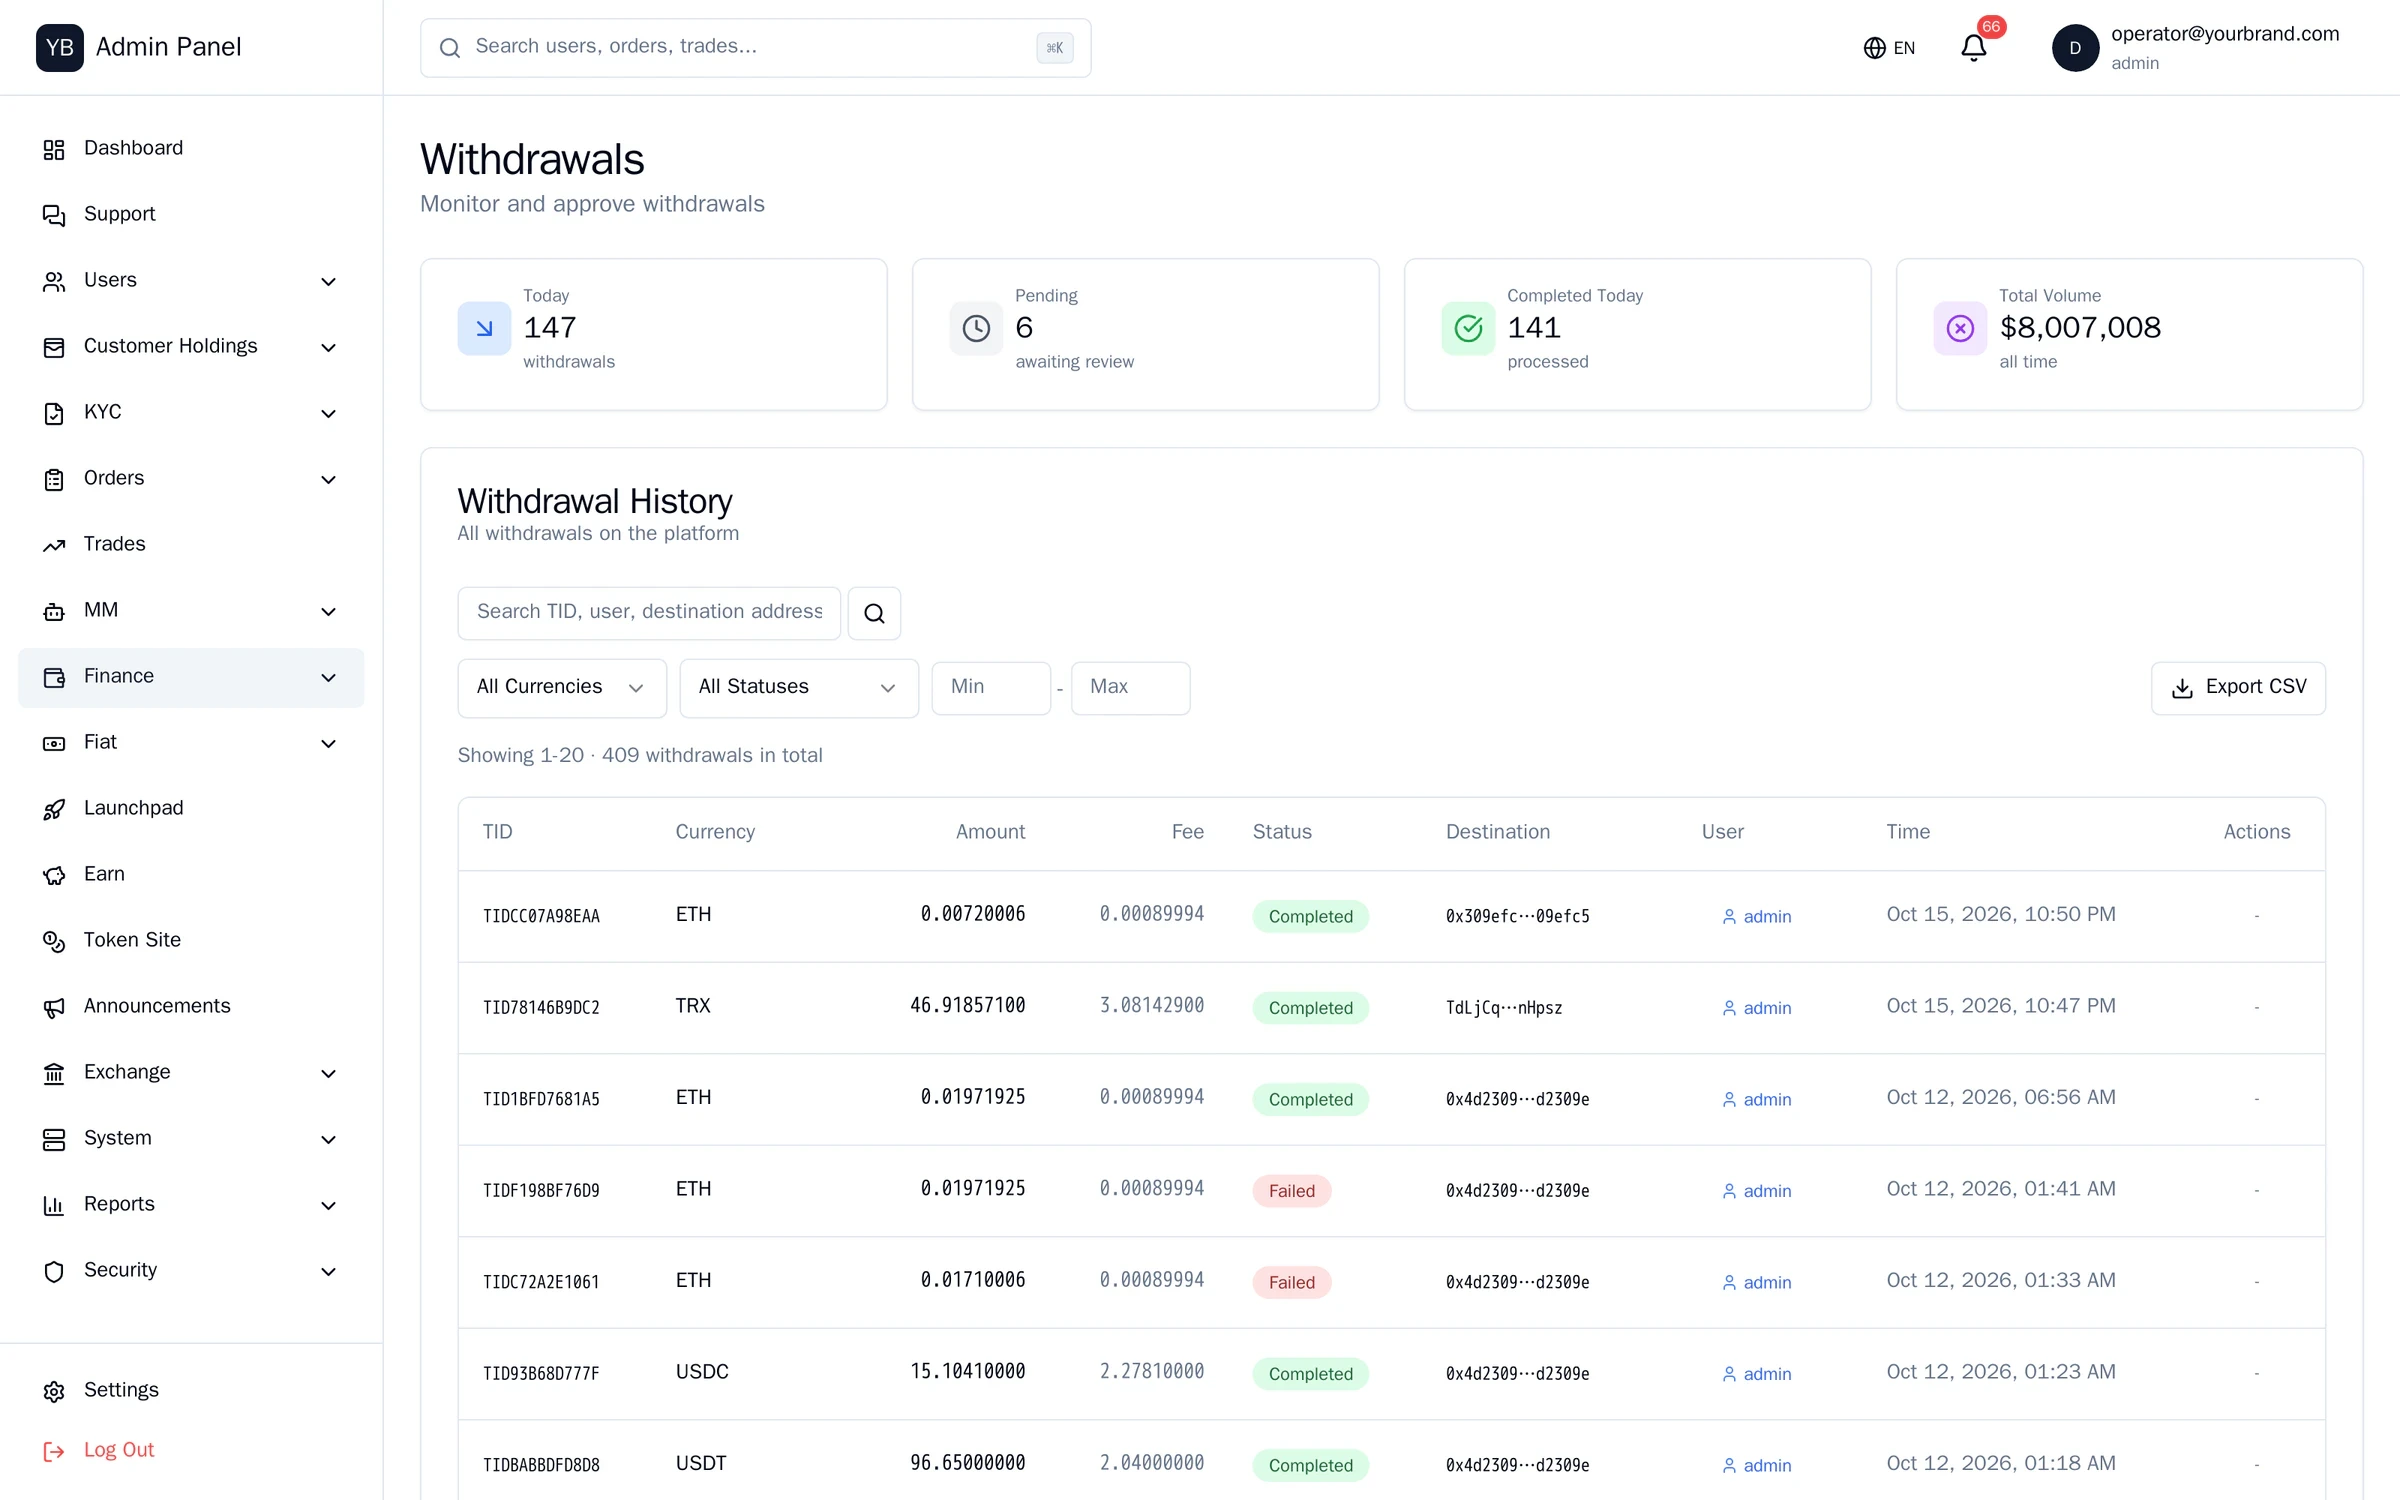2400x1500 pixels.
Task: Click the Log Out arrow icon
Action: point(54,1451)
